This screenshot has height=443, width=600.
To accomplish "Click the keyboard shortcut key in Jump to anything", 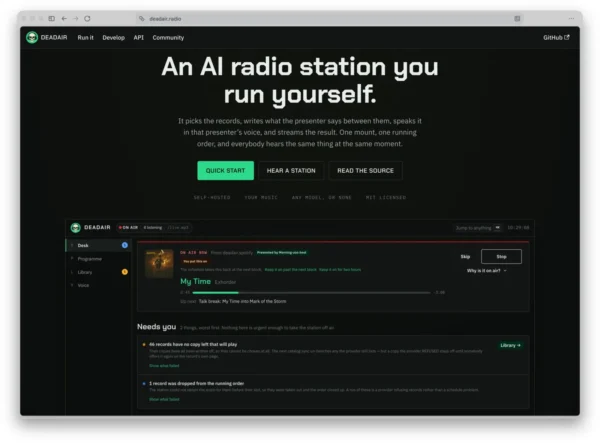I will [x=497, y=228].
